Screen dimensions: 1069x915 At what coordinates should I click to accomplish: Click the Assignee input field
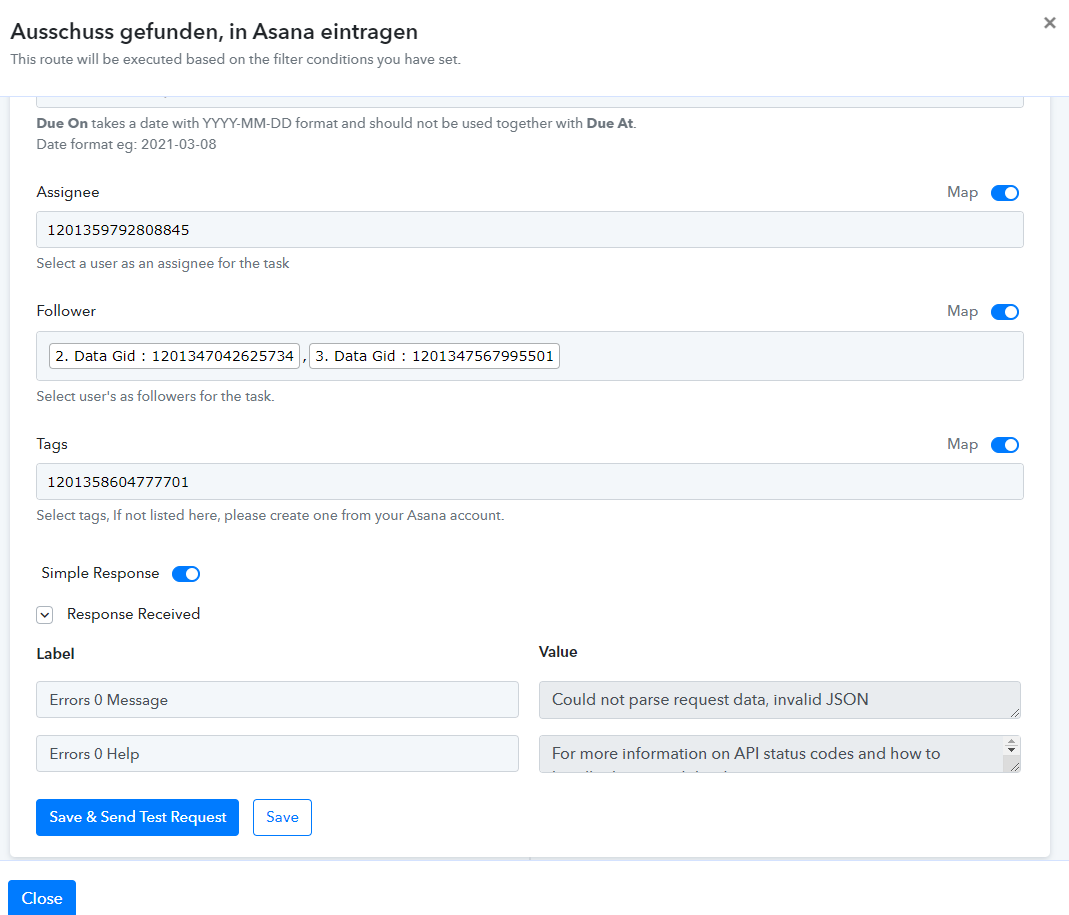point(530,230)
